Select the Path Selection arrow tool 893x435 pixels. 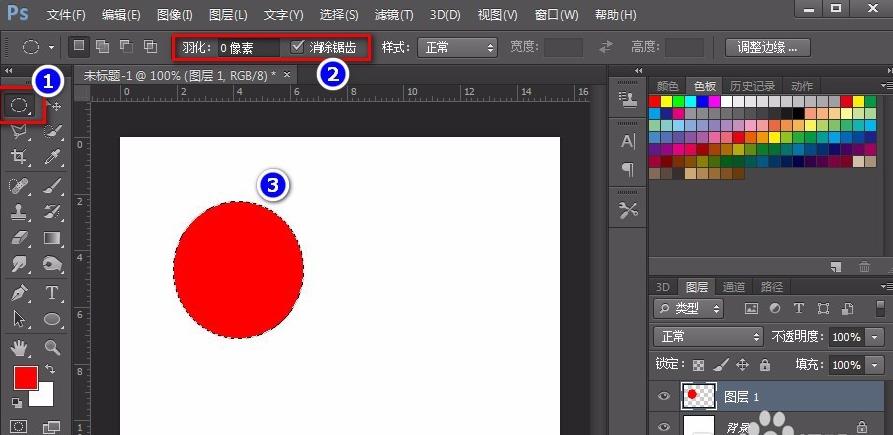coord(19,319)
